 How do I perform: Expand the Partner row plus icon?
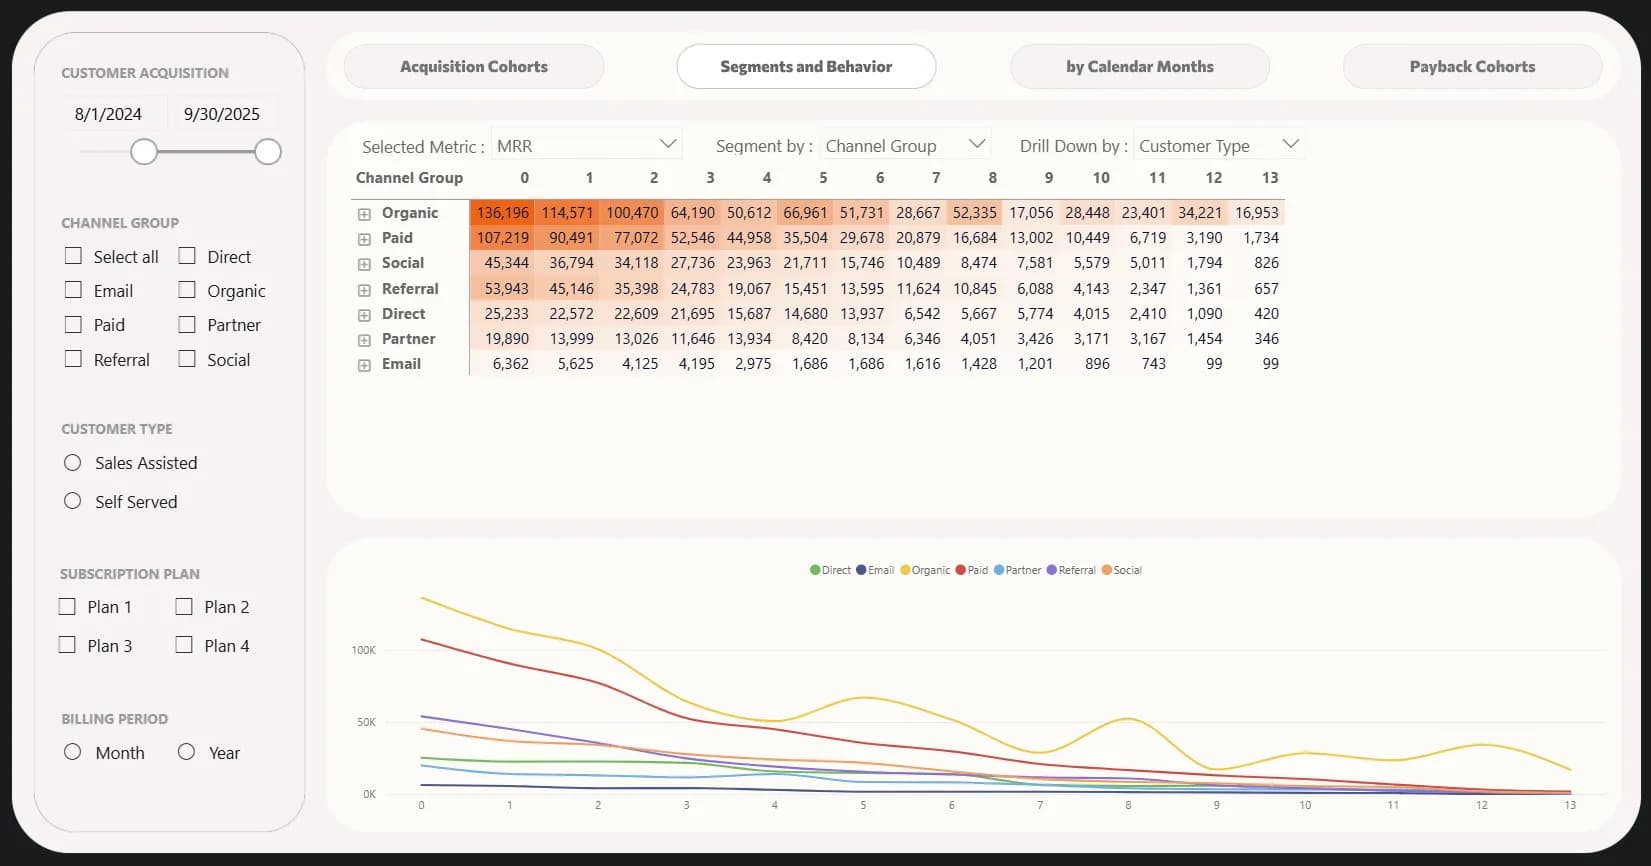pos(364,340)
